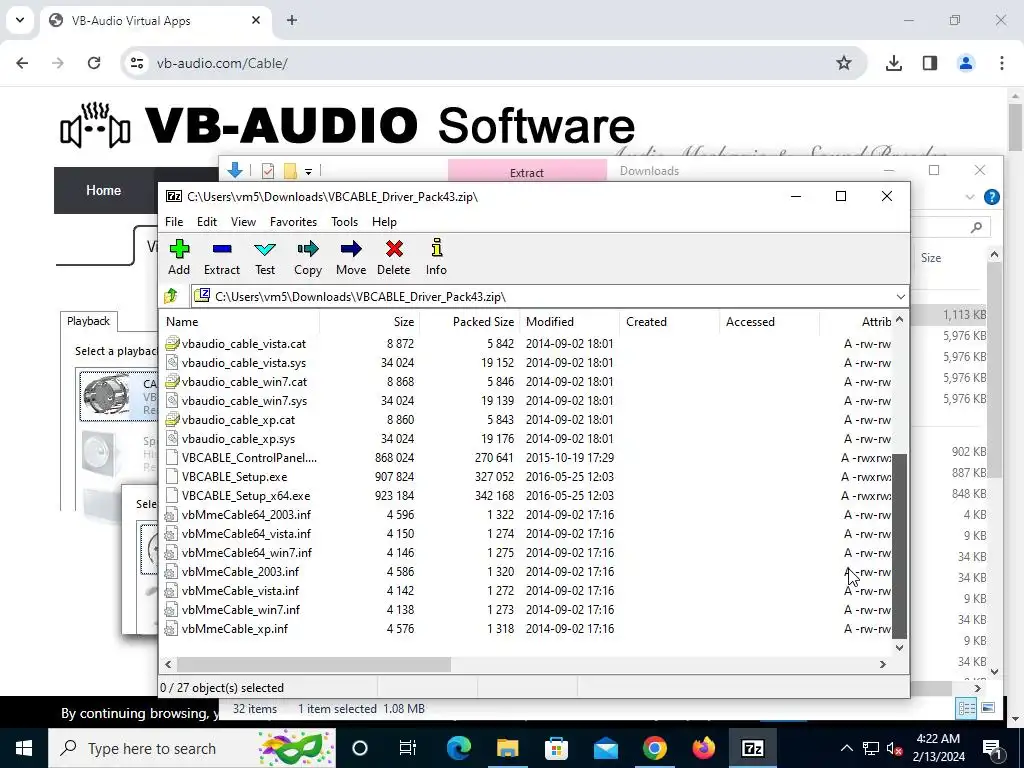Open the Favorites menu in 7-Zip
Image resolution: width=1024 pixels, height=768 pixels.
293,222
